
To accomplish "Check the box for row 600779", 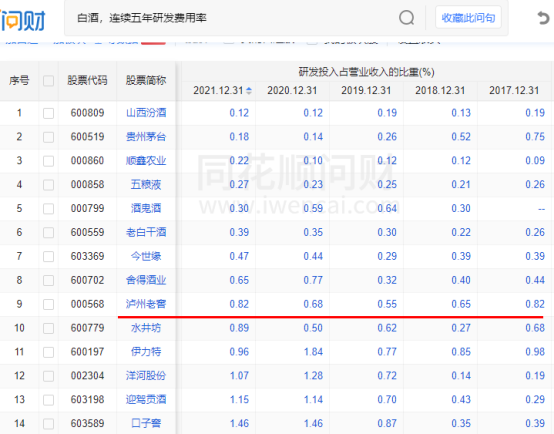I will click(48, 328).
